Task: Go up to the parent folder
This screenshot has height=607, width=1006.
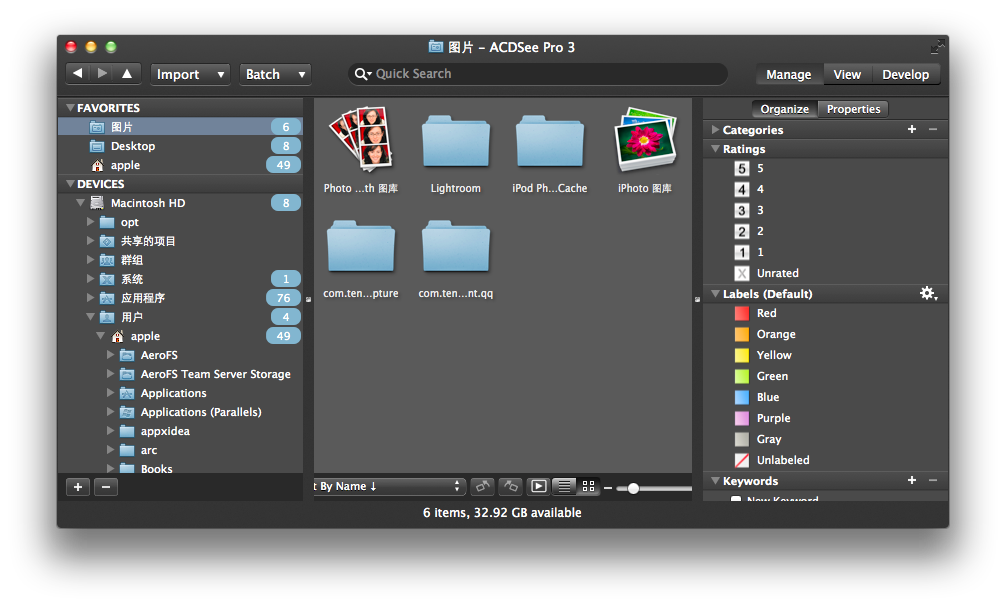Action: point(127,74)
